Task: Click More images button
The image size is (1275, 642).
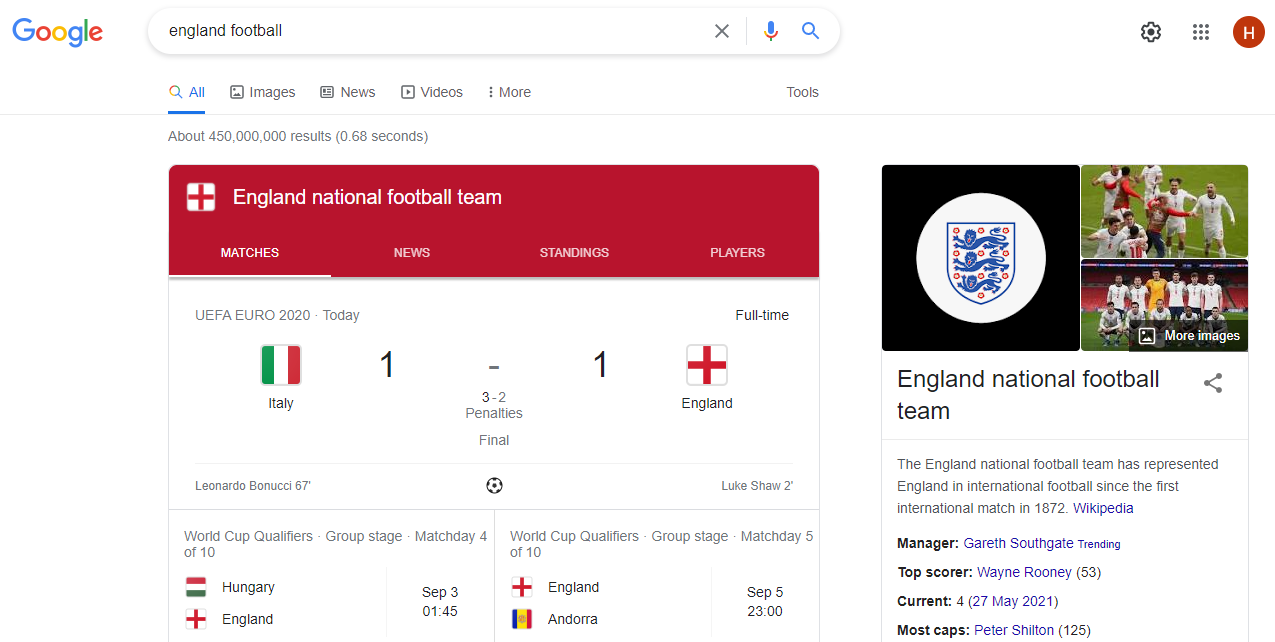Action: pos(1189,336)
